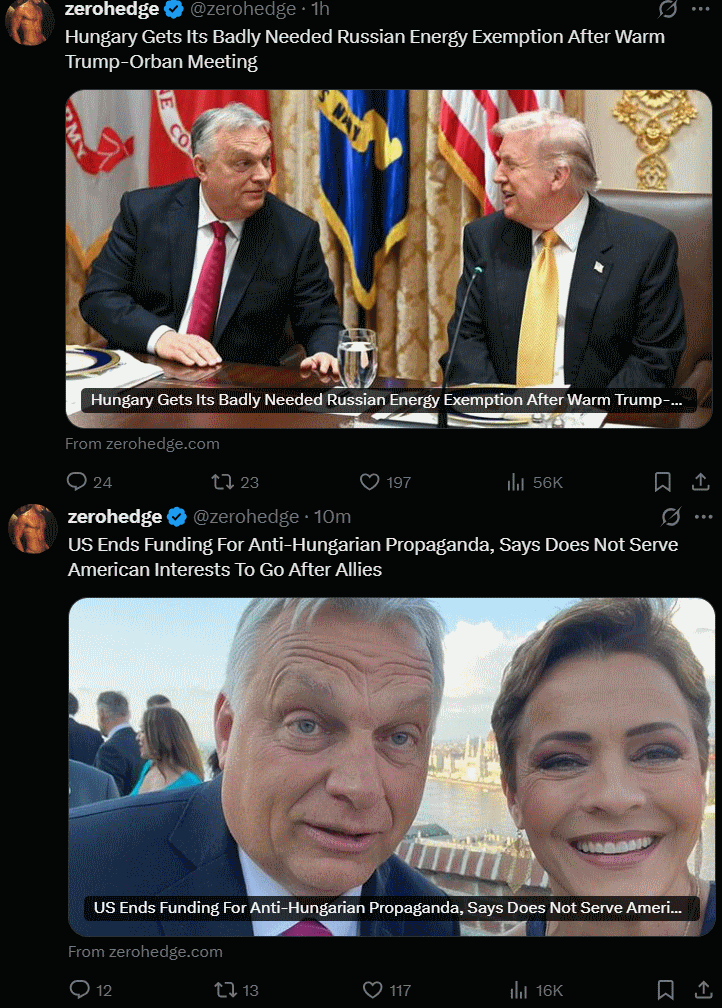Like the post with 197 likes
Screen dimensions: 722x1008
(385, 482)
